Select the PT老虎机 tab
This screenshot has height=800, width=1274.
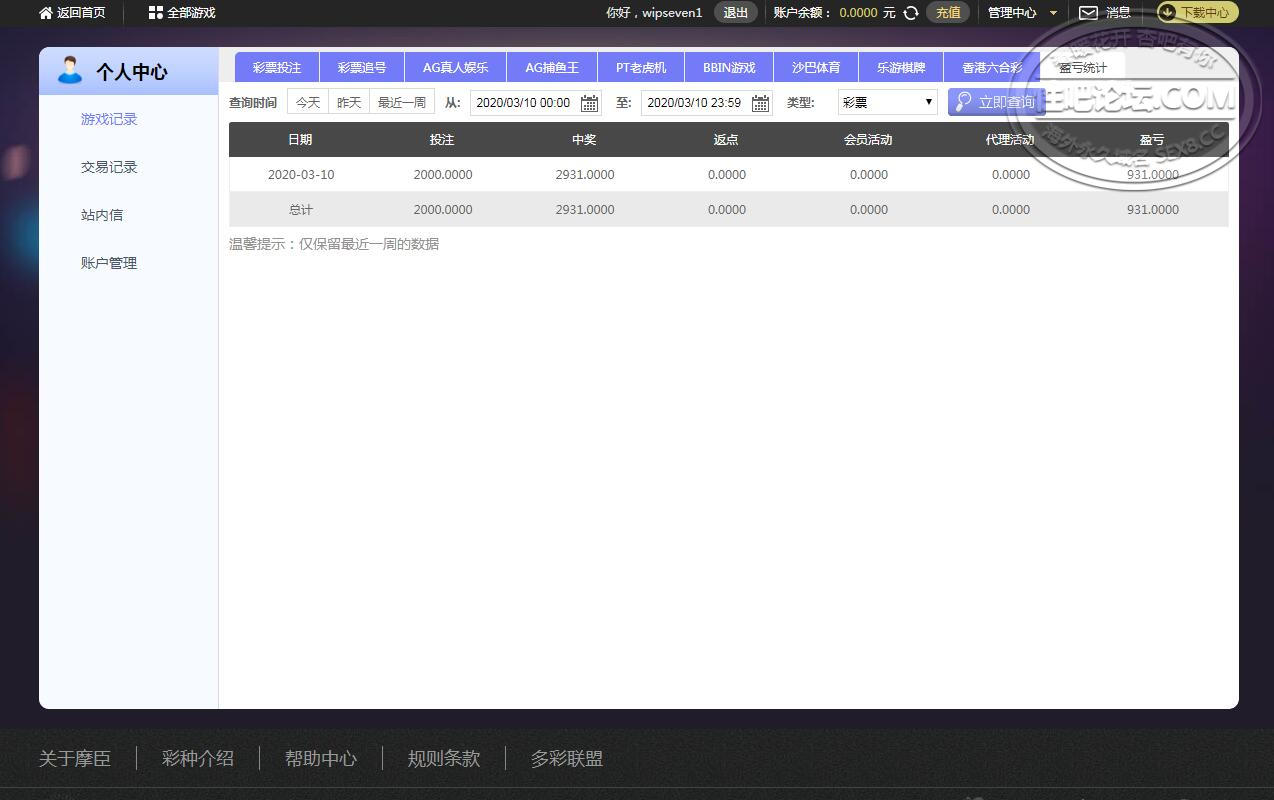tap(641, 67)
